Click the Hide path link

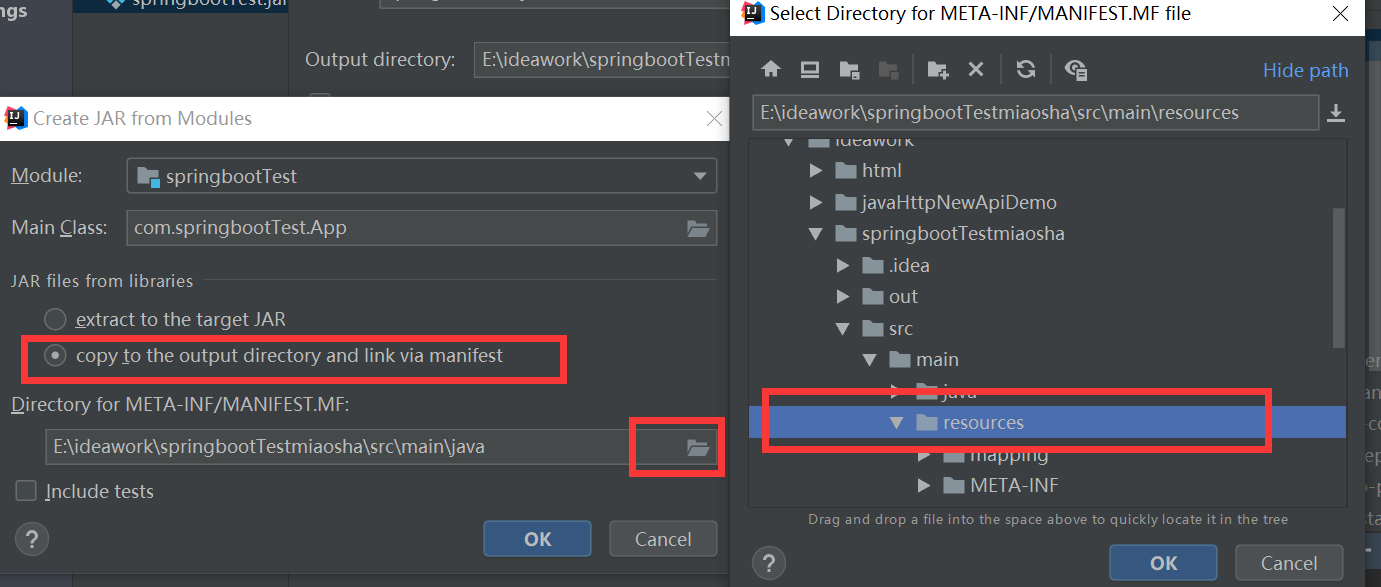tap(1305, 70)
